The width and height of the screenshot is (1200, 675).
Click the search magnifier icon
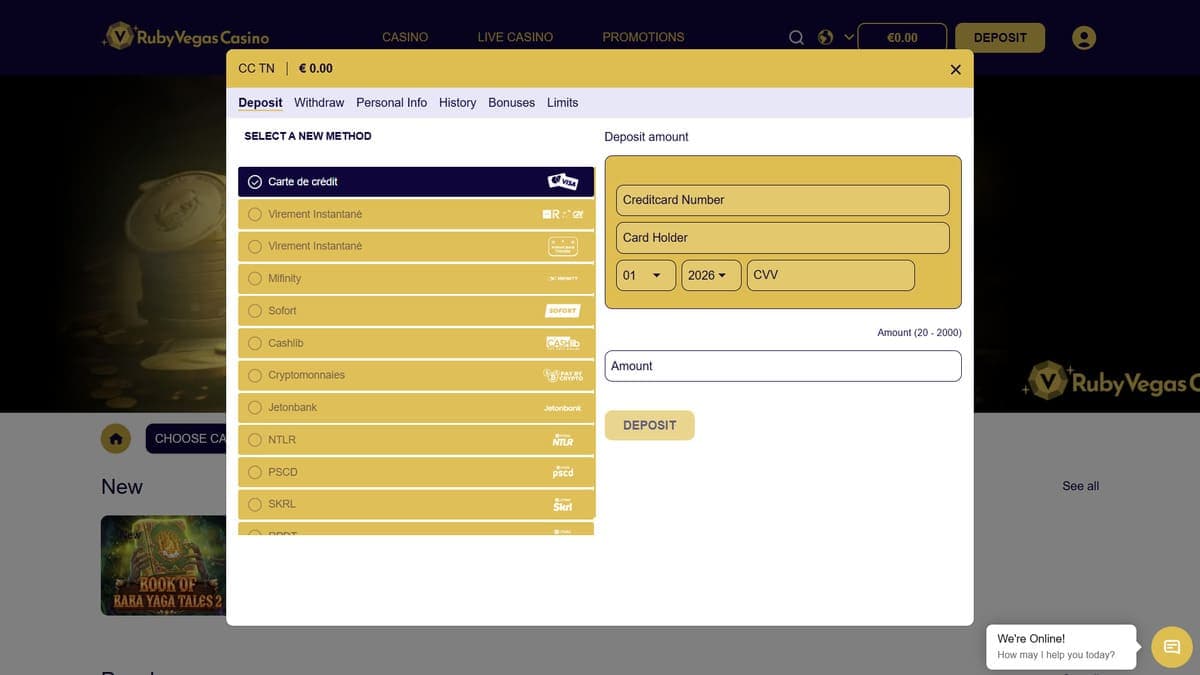pyautogui.click(x=796, y=37)
